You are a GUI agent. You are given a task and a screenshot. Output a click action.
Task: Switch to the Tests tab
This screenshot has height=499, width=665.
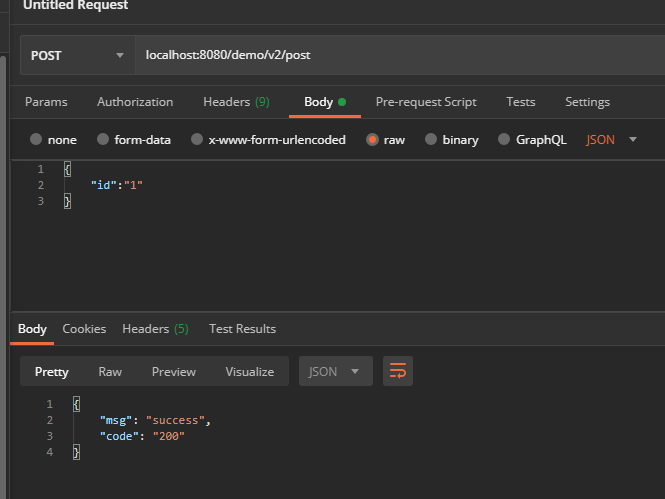coord(520,102)
